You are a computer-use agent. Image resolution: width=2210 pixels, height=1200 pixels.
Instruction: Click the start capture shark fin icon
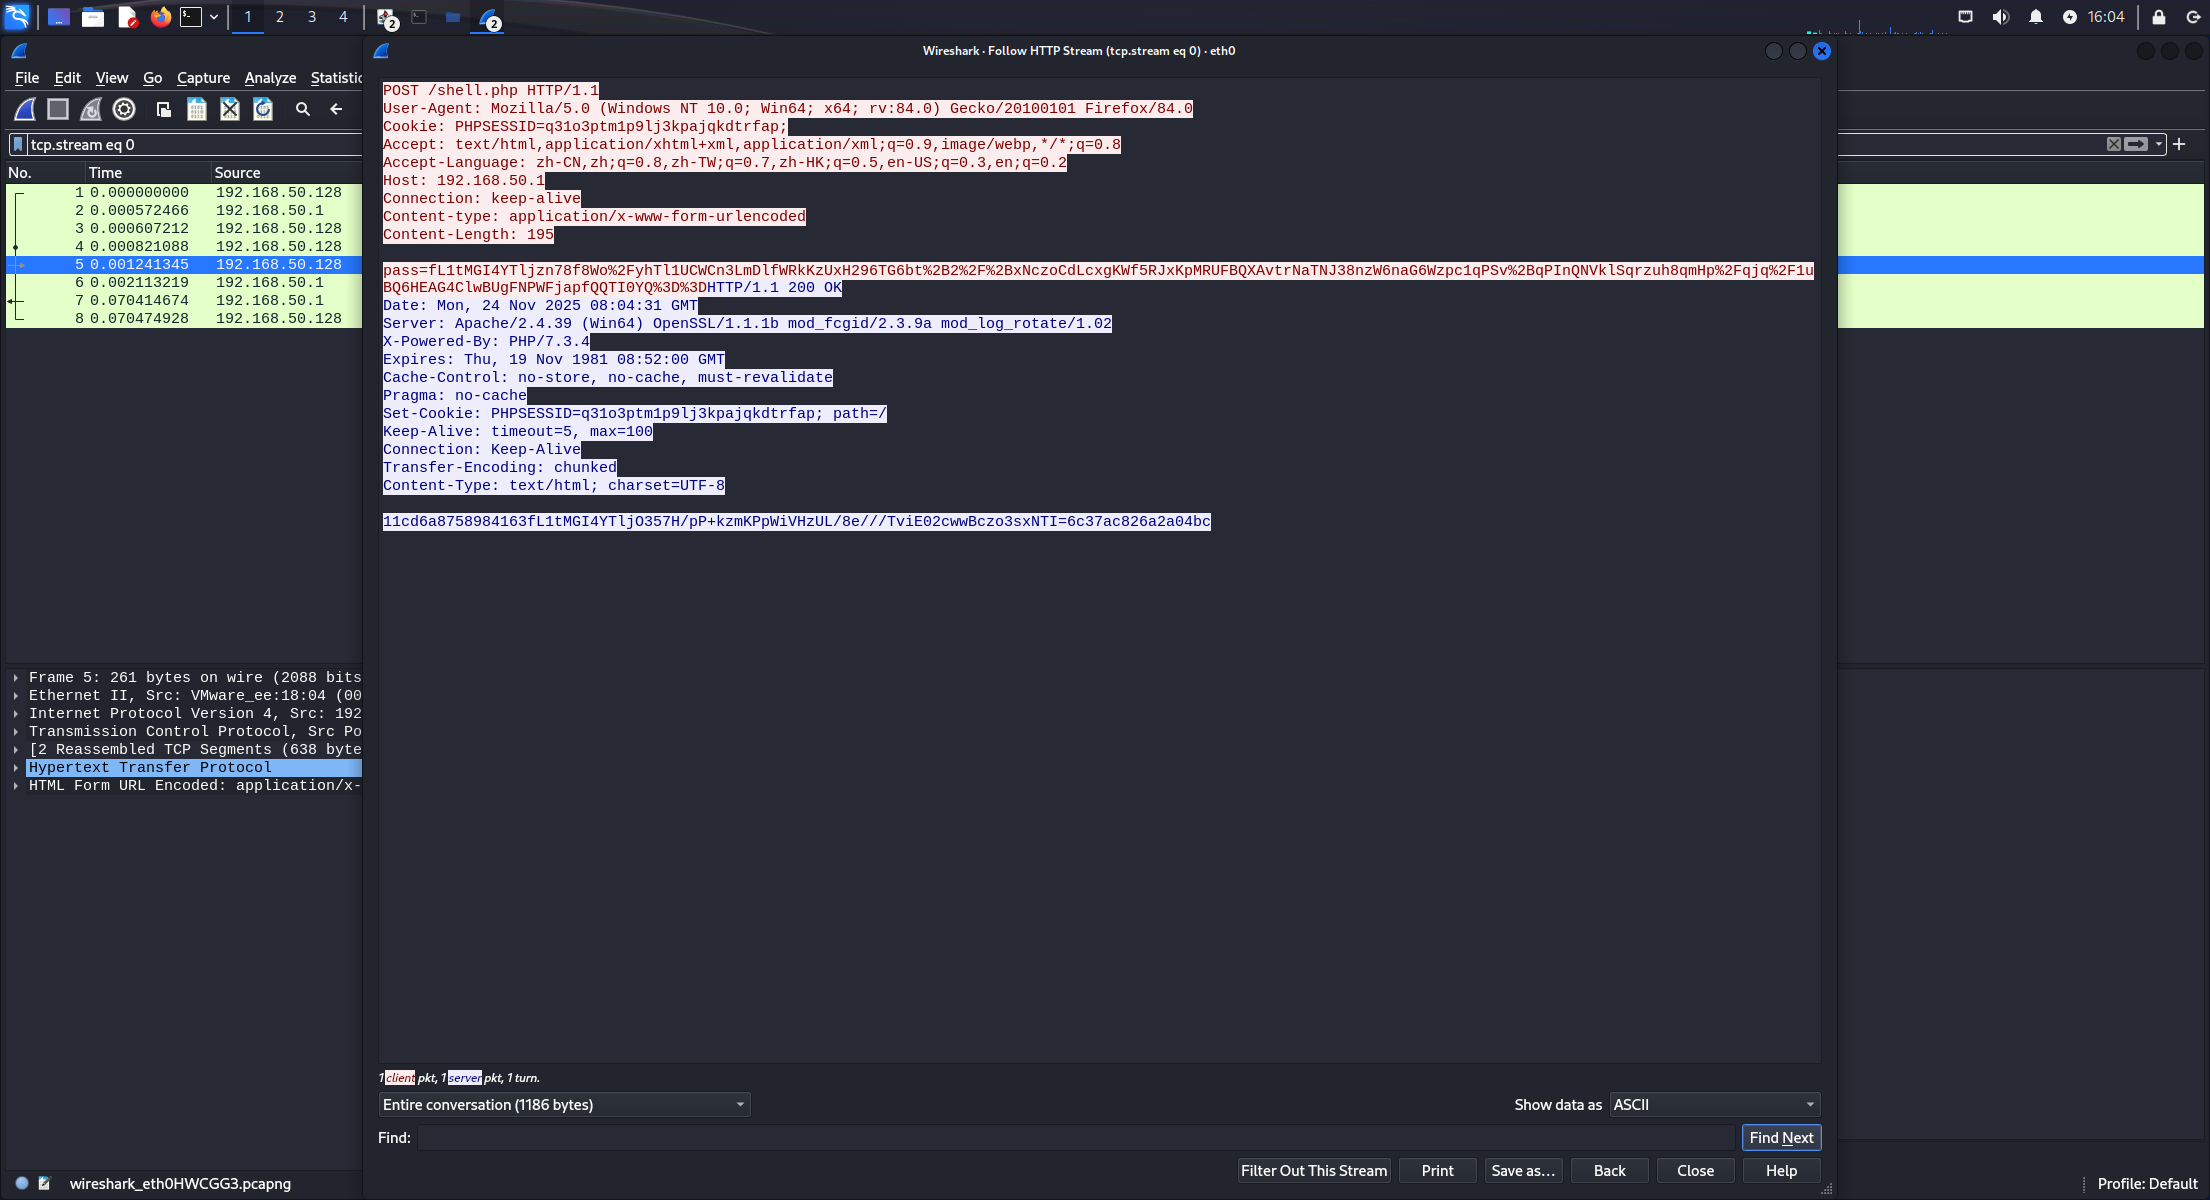[25, 109]
